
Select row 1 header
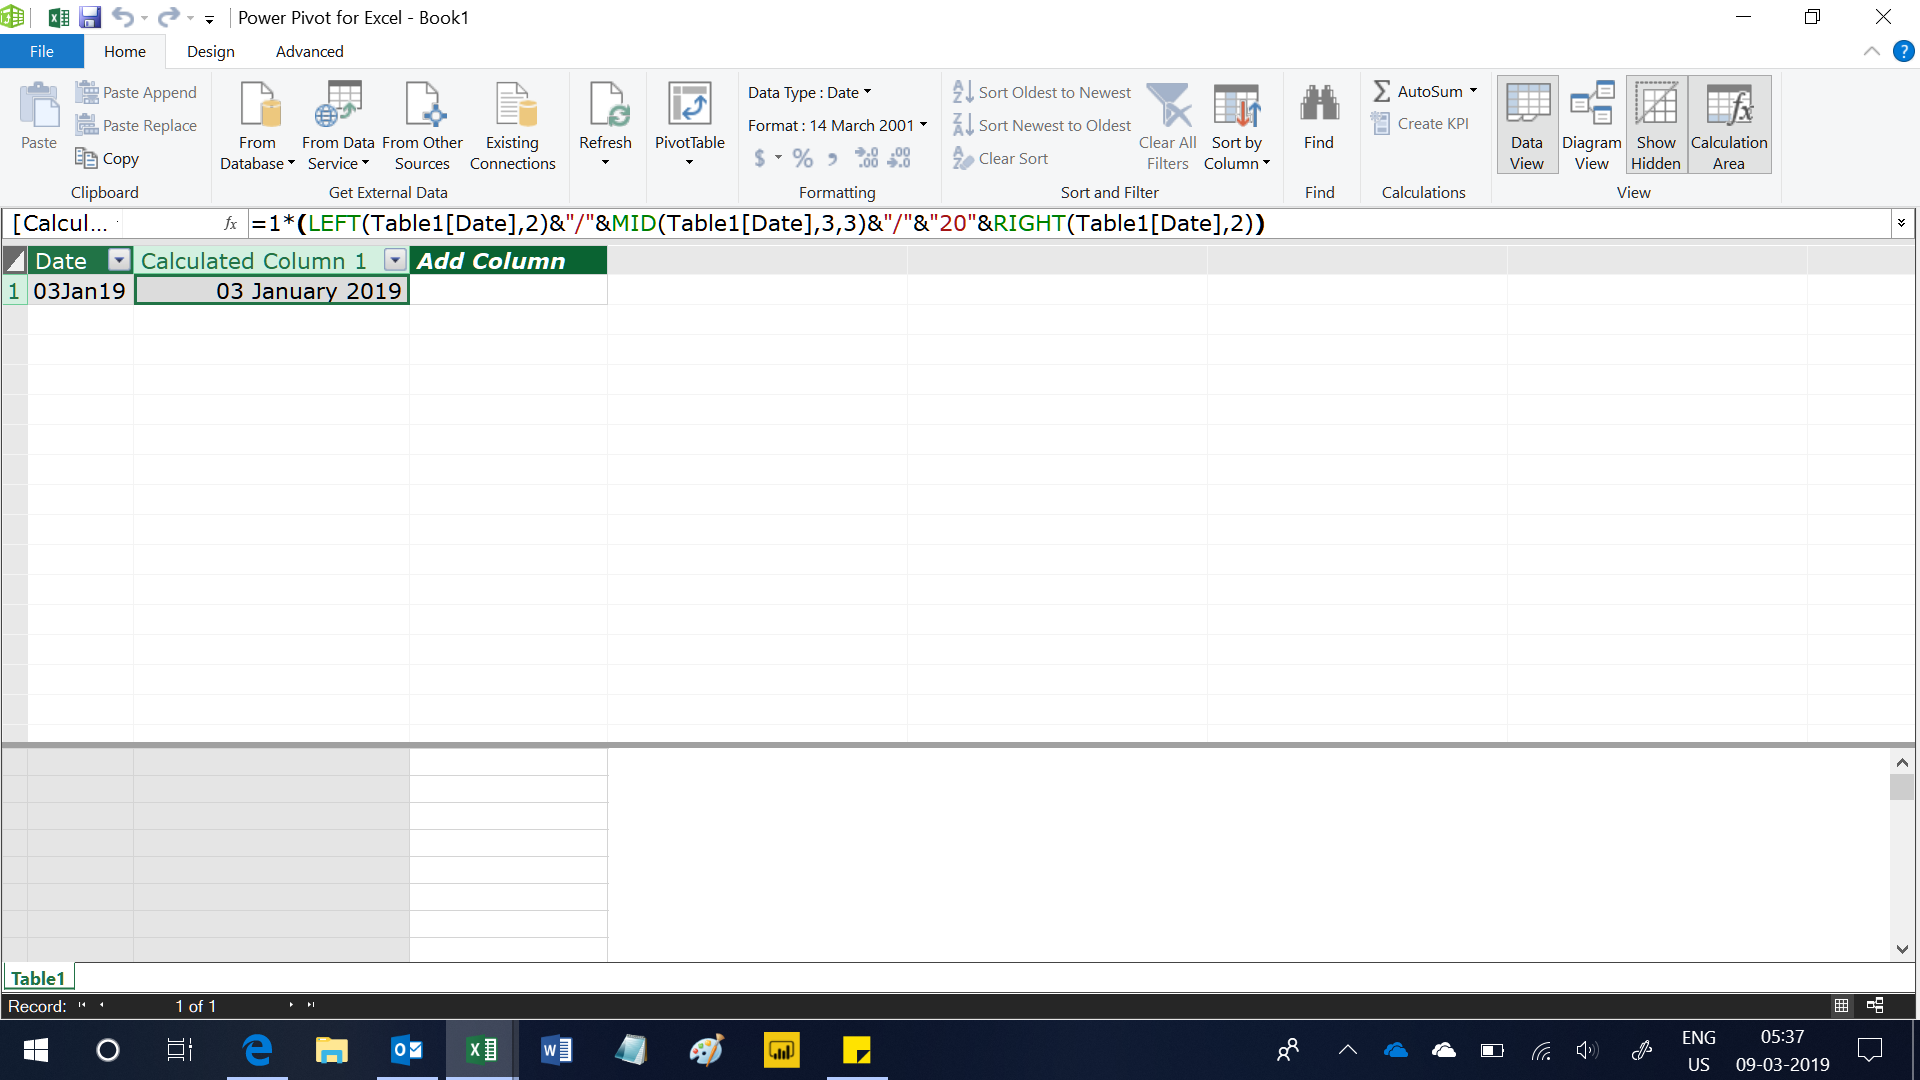tap(14, 291)
